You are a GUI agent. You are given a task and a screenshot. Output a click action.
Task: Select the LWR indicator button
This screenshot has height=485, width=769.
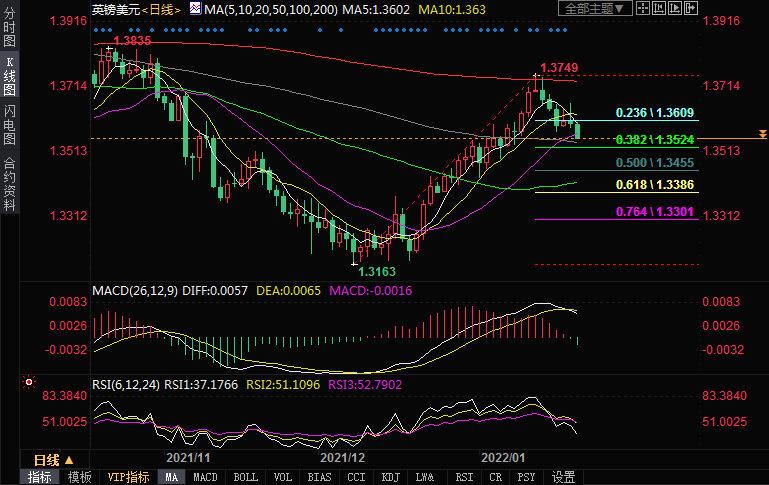click(425, 477)
